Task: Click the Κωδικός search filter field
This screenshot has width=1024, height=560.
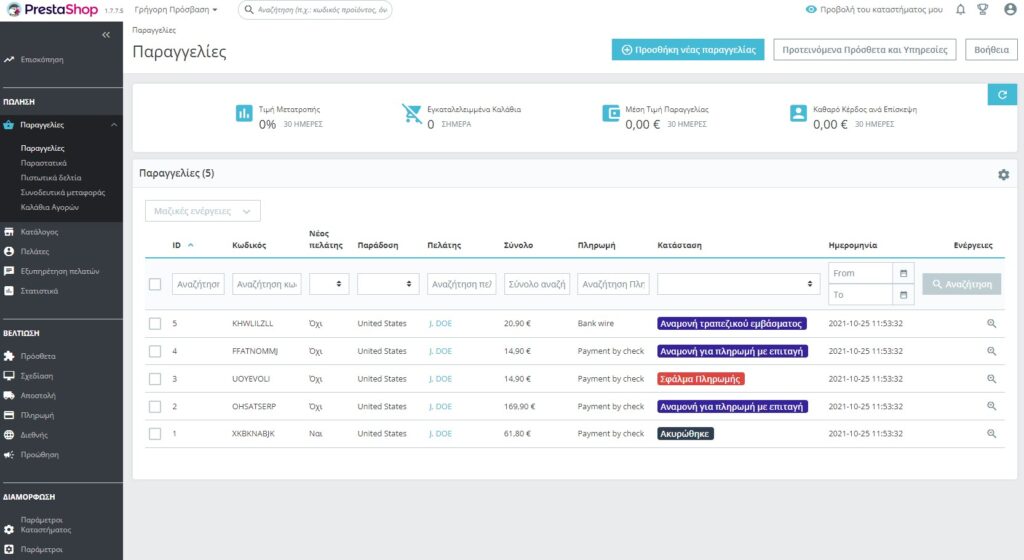Action: (x=266, y=285)
